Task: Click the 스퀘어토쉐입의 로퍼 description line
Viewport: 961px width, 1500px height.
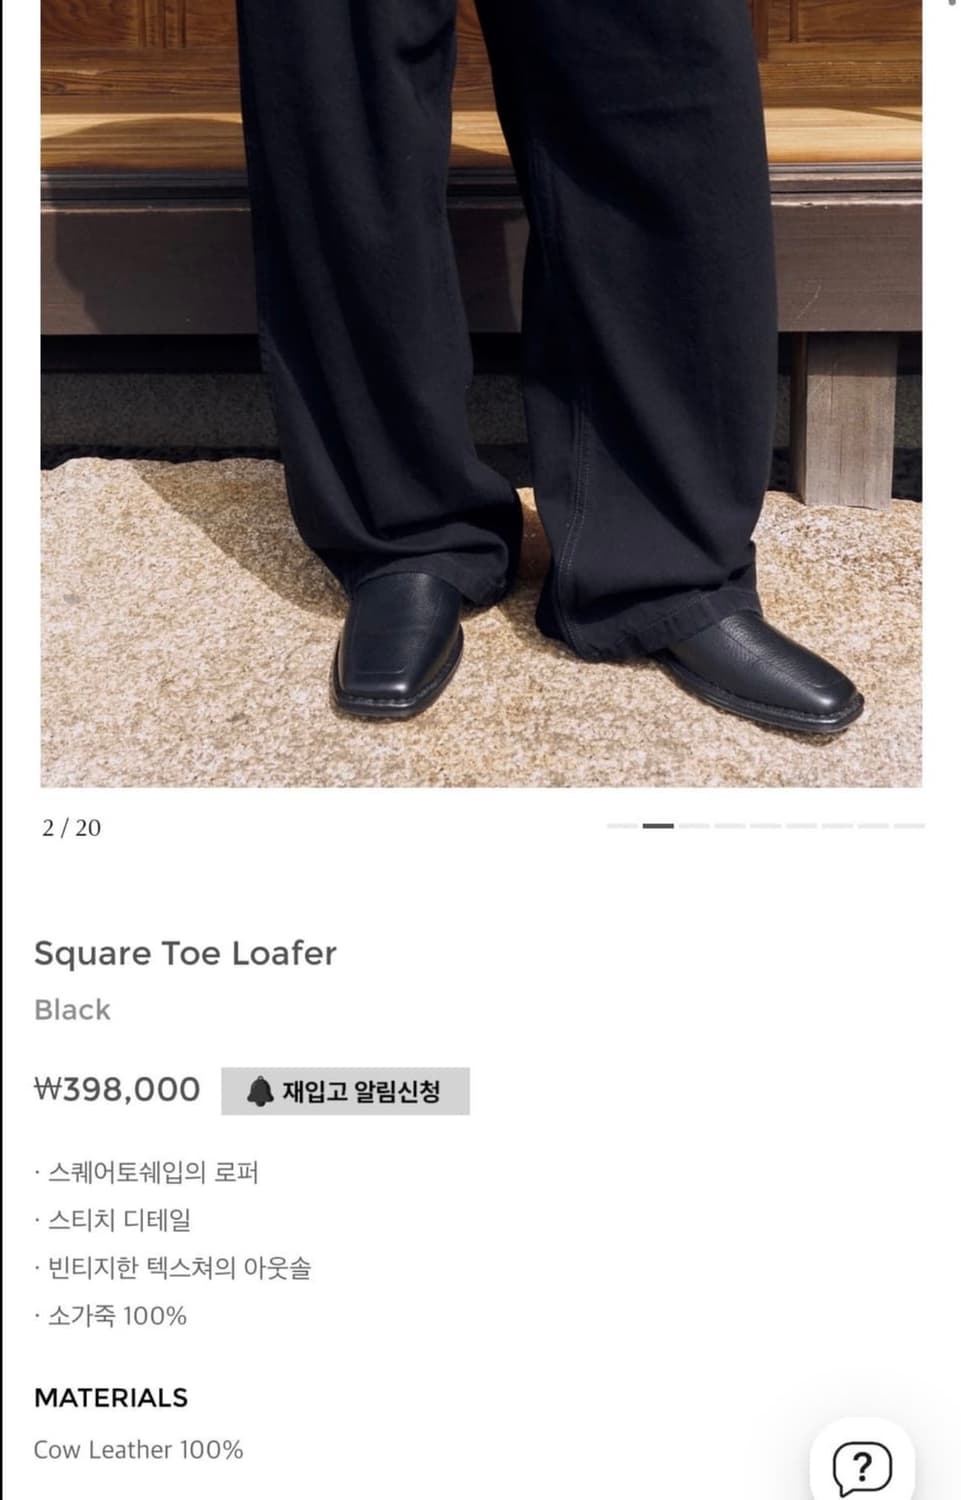Action: [147, 1172]
